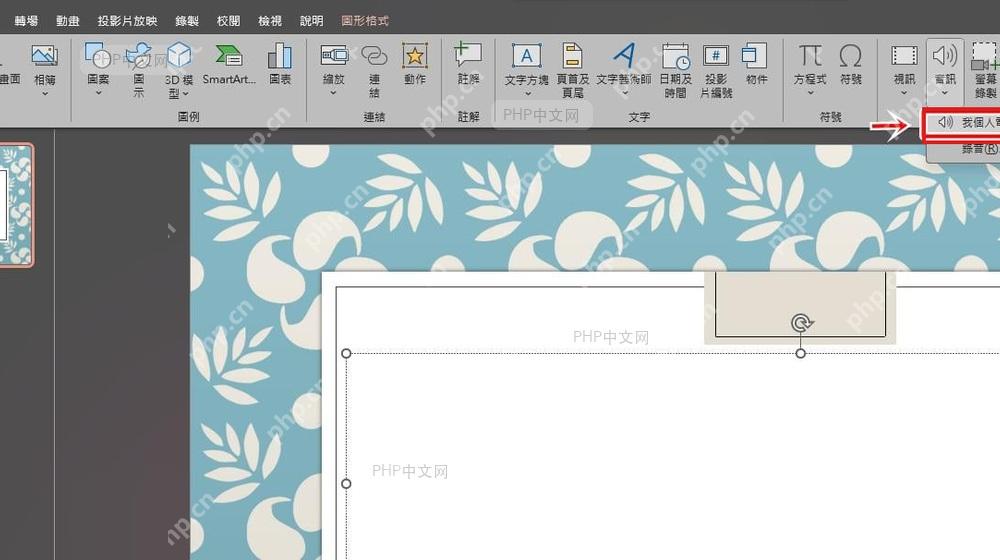This screenshot has height=560, width=1000.
Task: Open the 檢視 view tab
Action: point(270,21)
